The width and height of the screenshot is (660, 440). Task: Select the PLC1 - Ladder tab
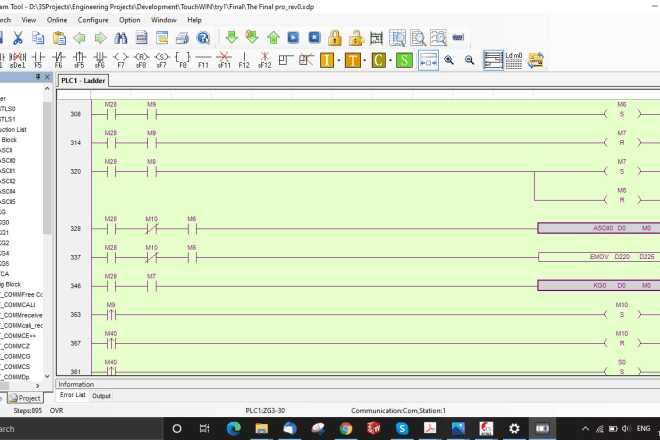pos(83,80)
